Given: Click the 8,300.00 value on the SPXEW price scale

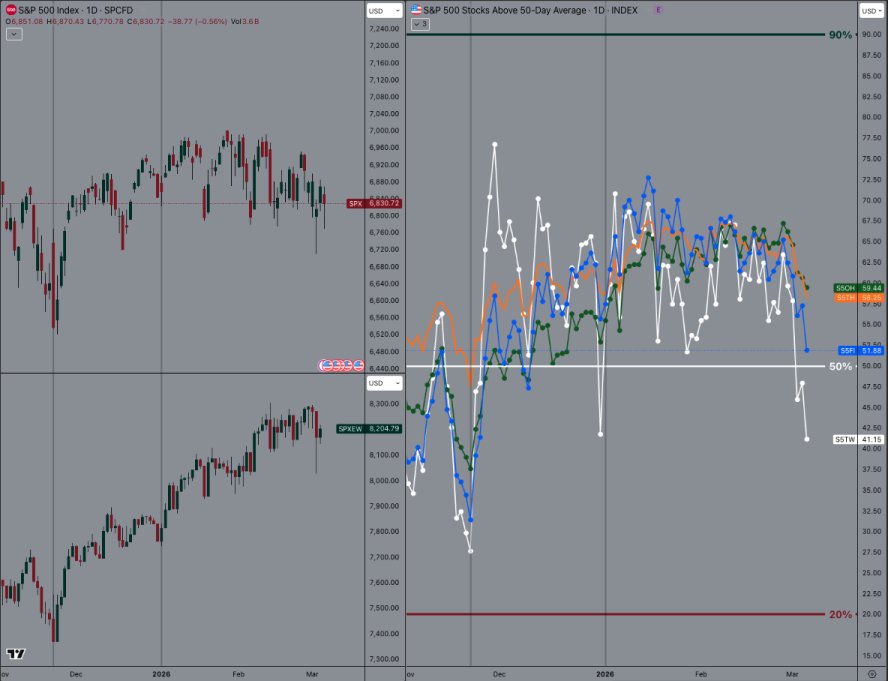Looking at the screenshot, I should 384,404.
